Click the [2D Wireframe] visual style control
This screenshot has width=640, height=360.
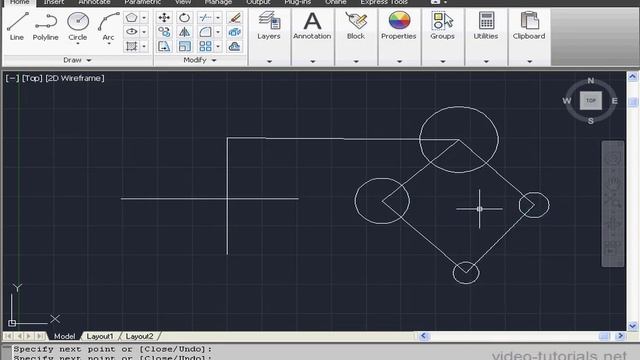[x=75, y=78]
